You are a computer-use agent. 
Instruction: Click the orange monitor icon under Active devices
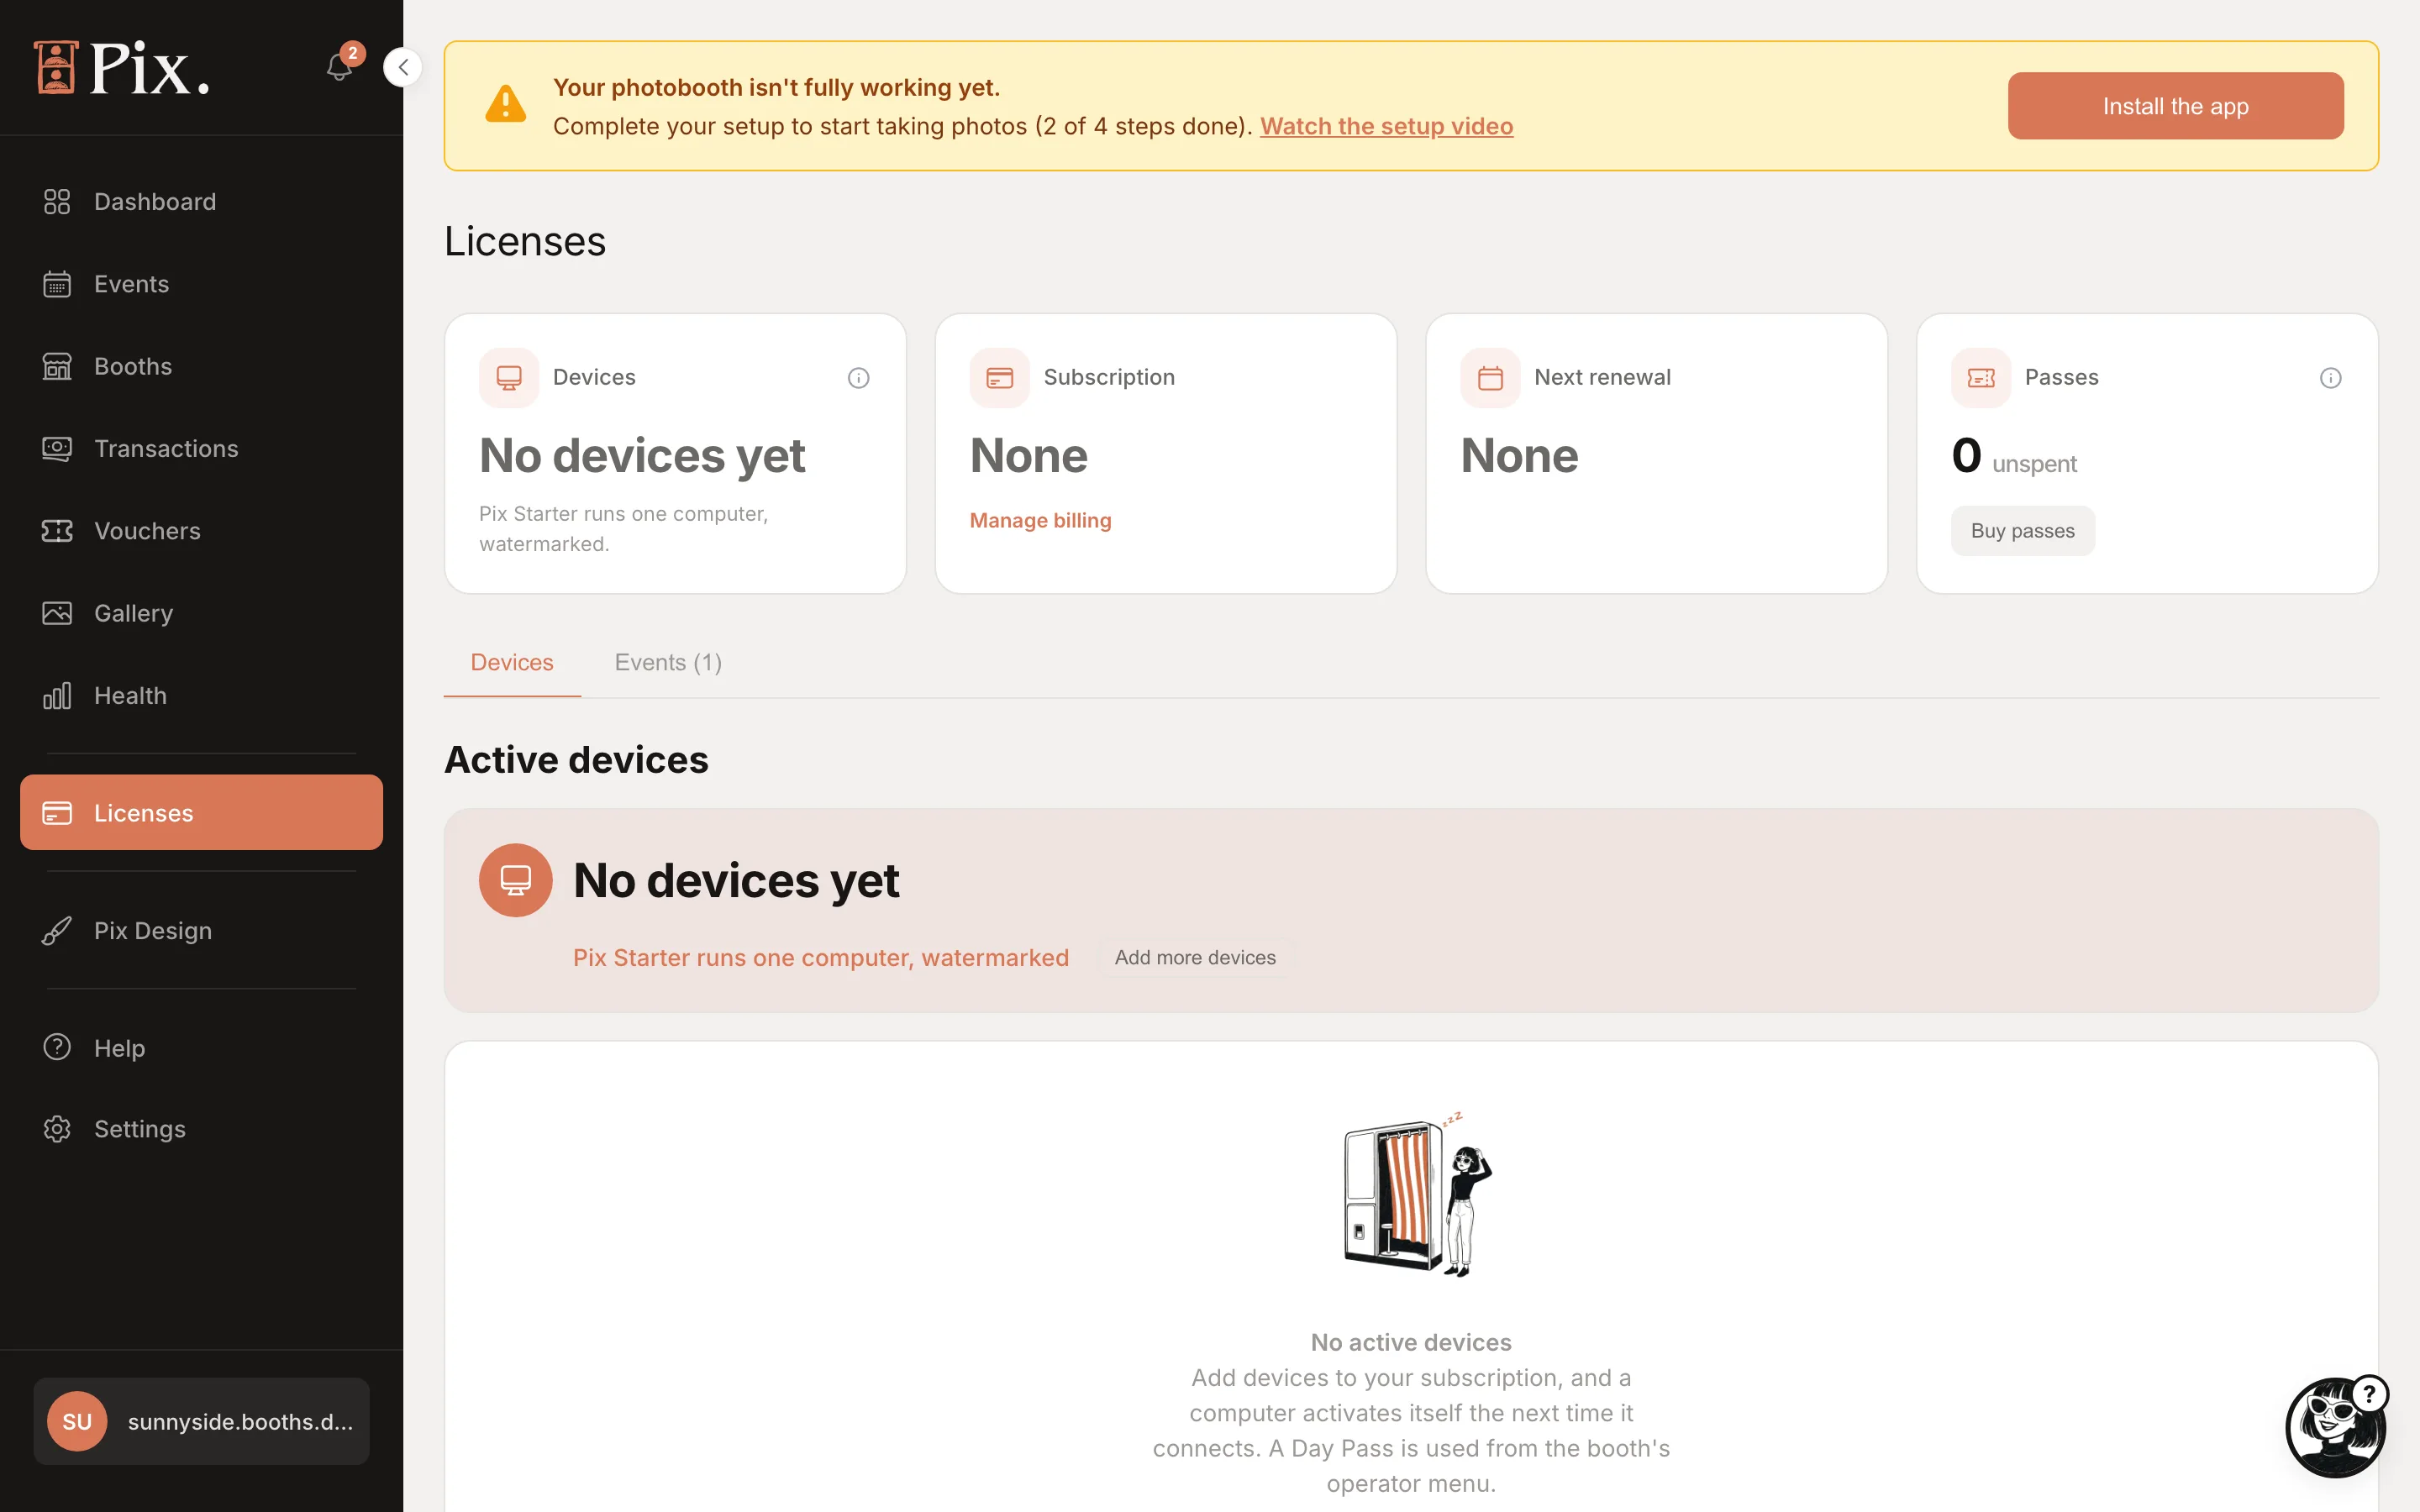click(516, 880)
